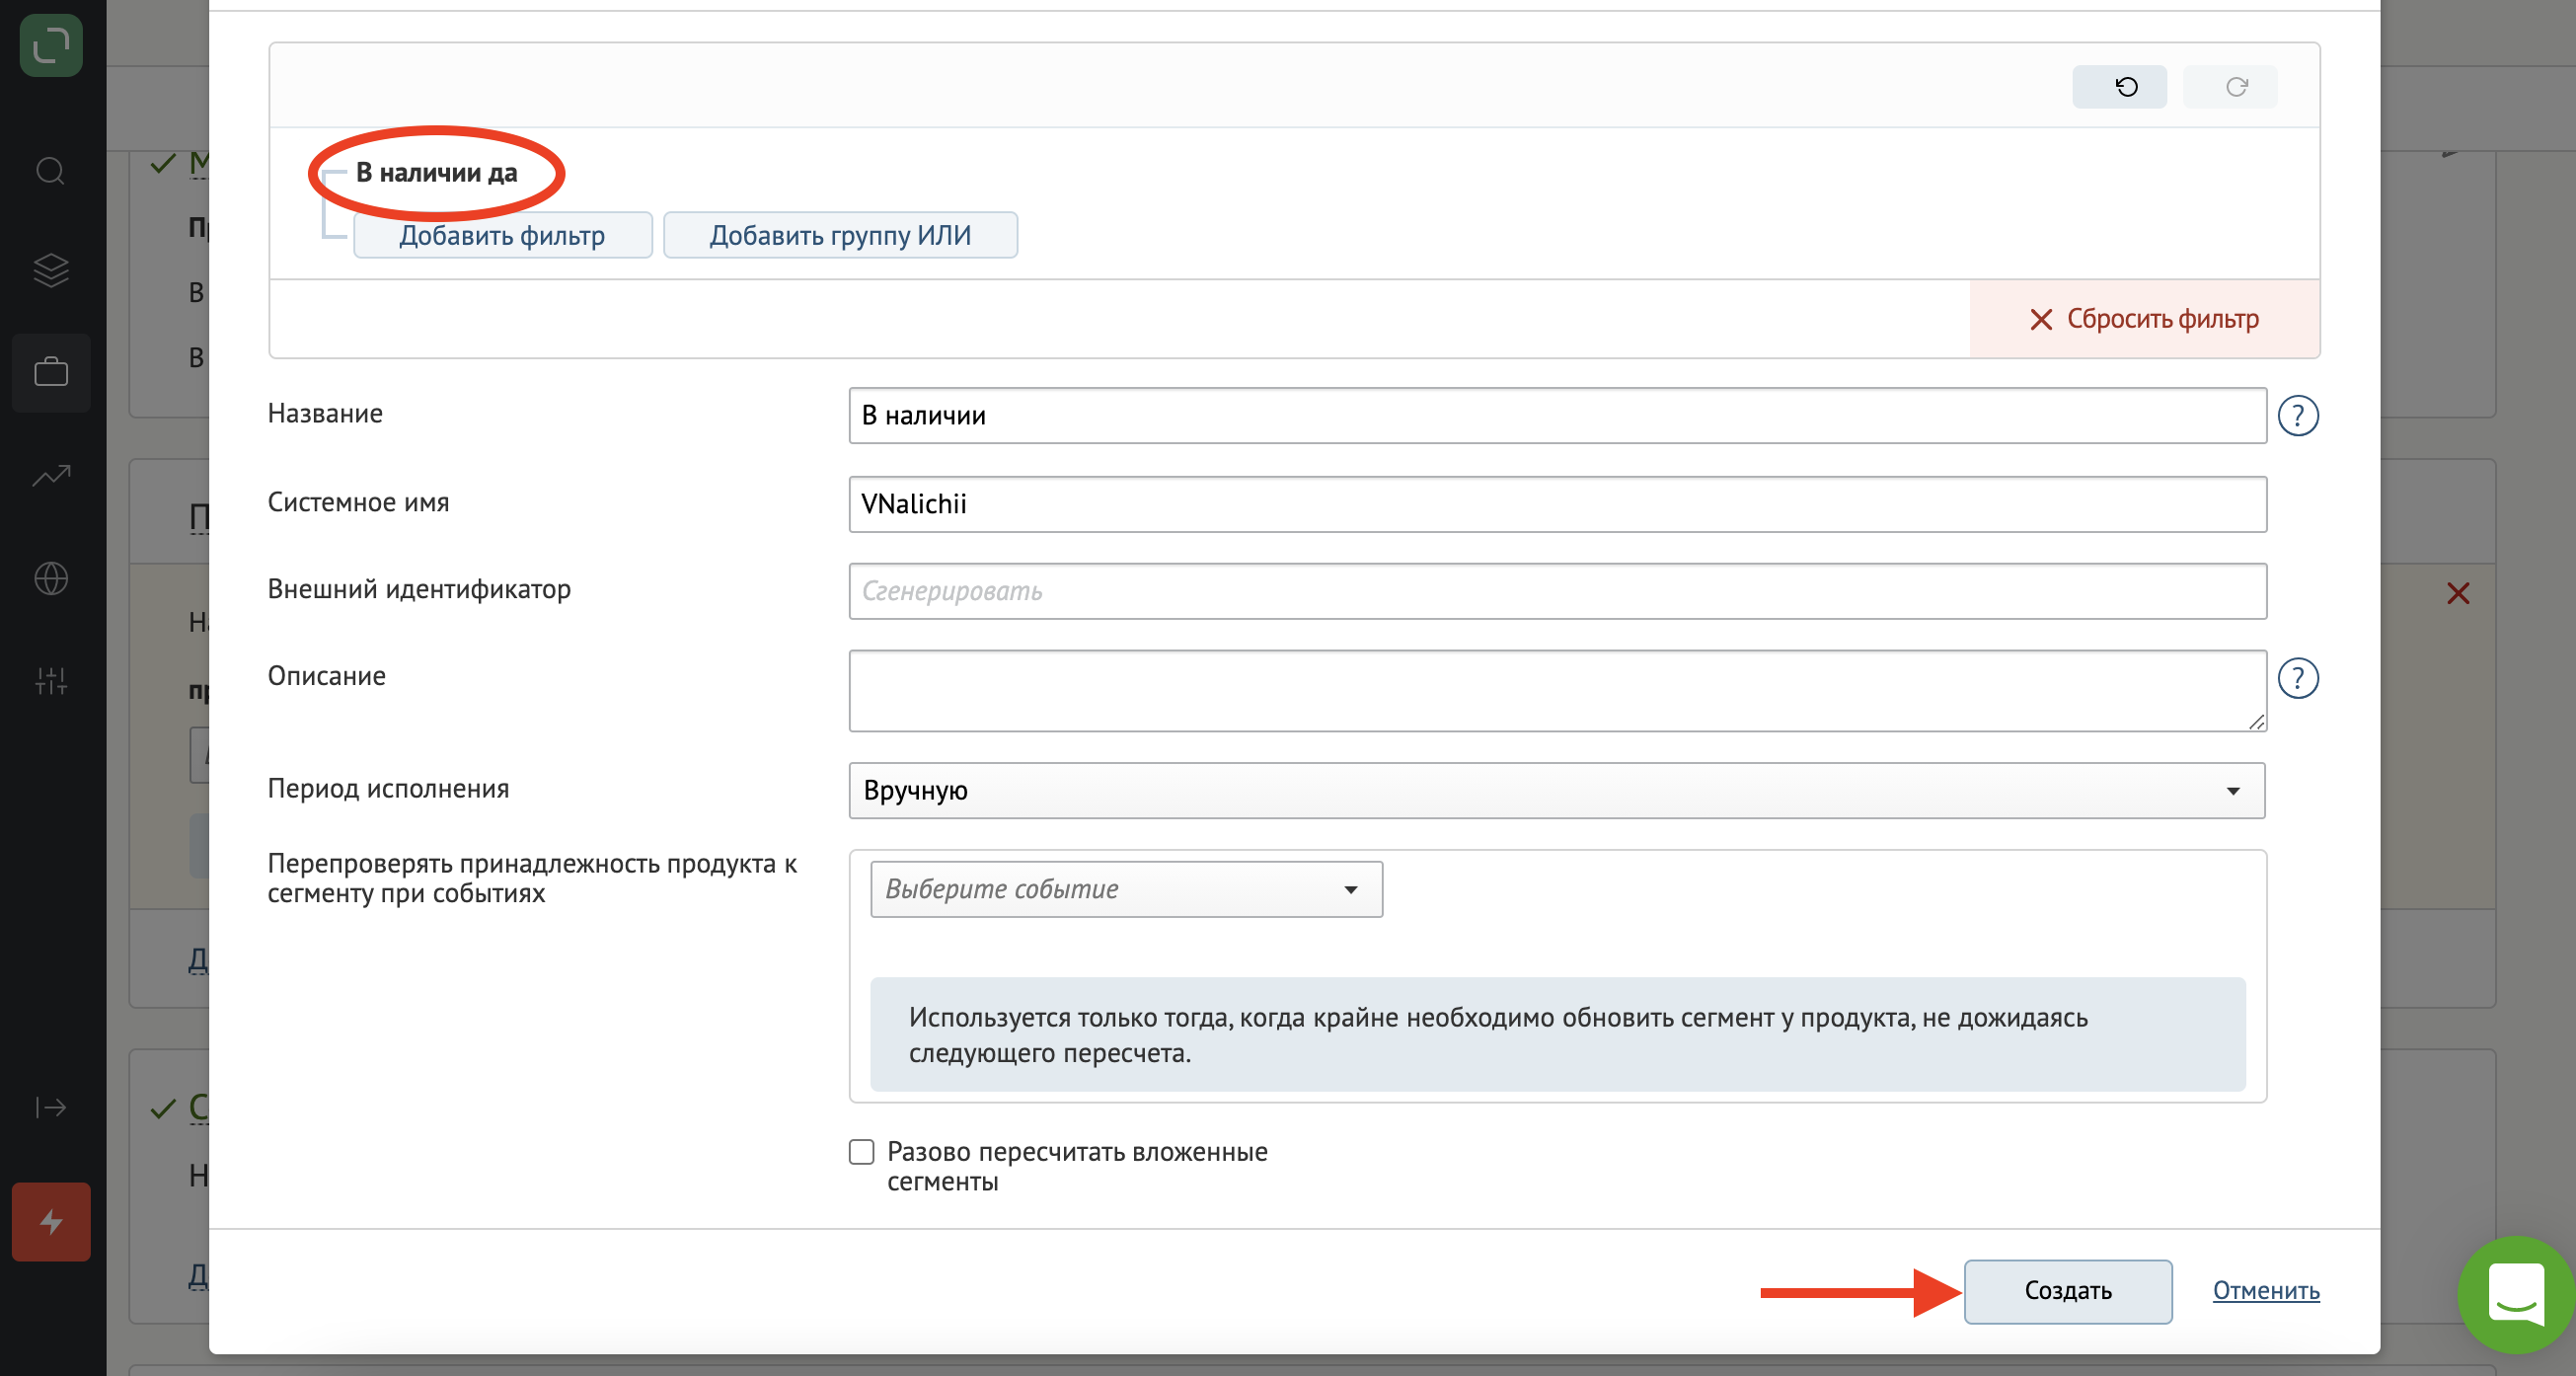Image resolution: width=2576 pixels, height=1376 pixels.
Task: Click the expand-sidebar arrow icon
Action: [x=51, y=1107]
